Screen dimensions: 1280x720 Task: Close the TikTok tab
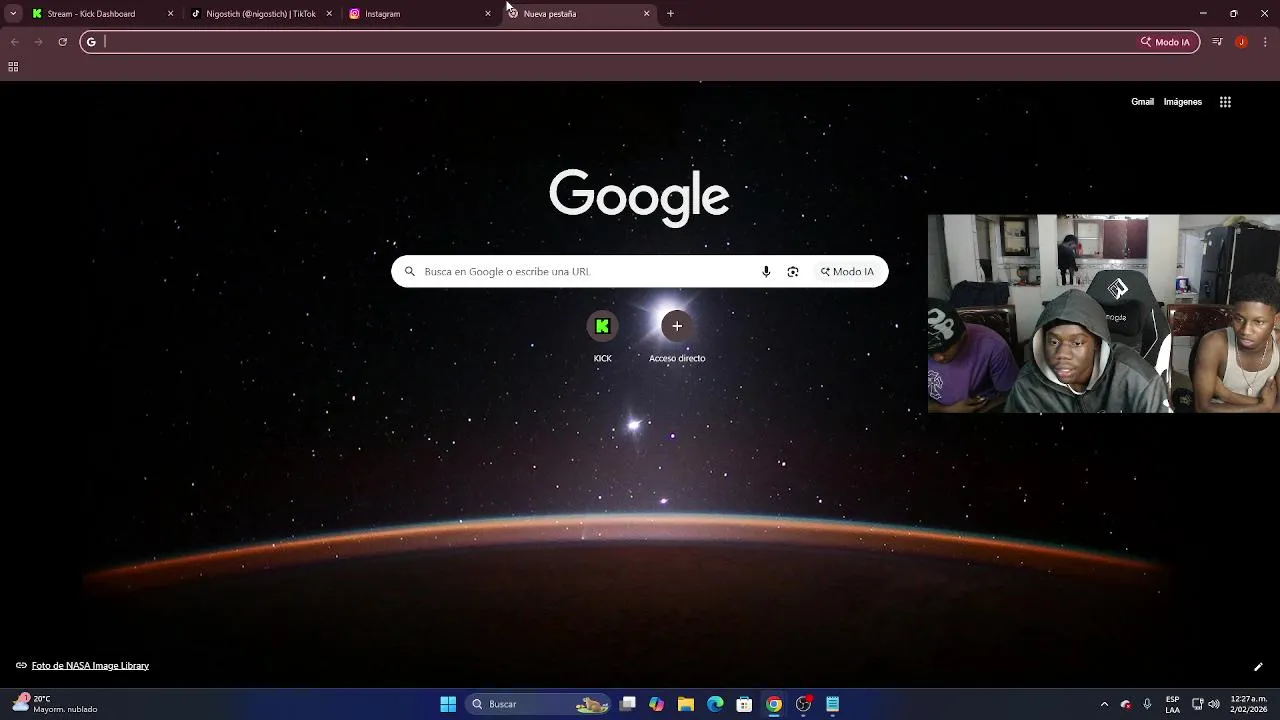pyautogui.click(x=329, y=14)
